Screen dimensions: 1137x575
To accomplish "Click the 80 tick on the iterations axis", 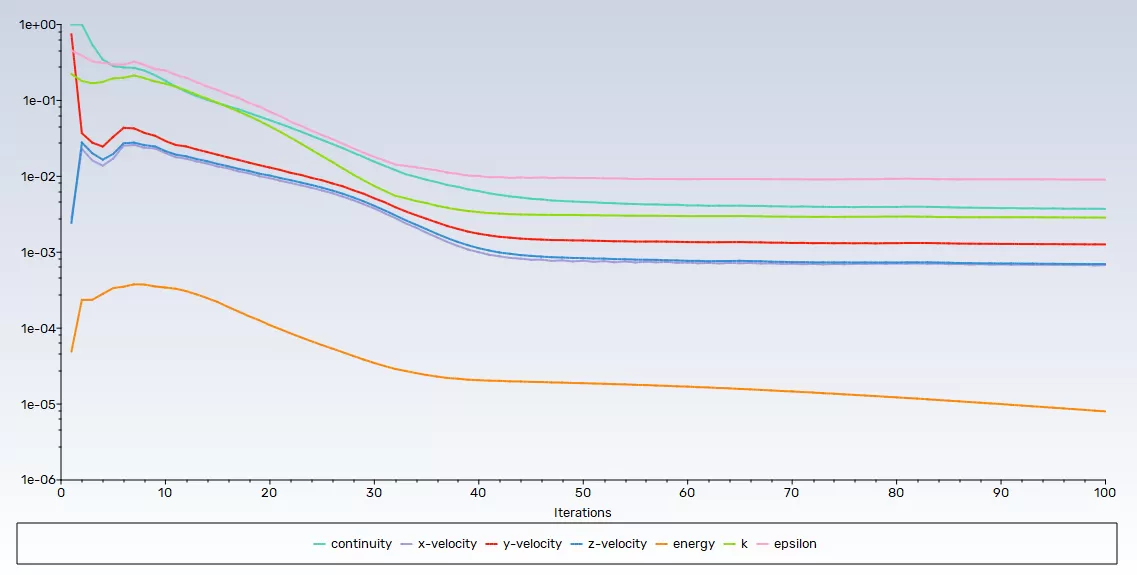I will click(896, 492).
